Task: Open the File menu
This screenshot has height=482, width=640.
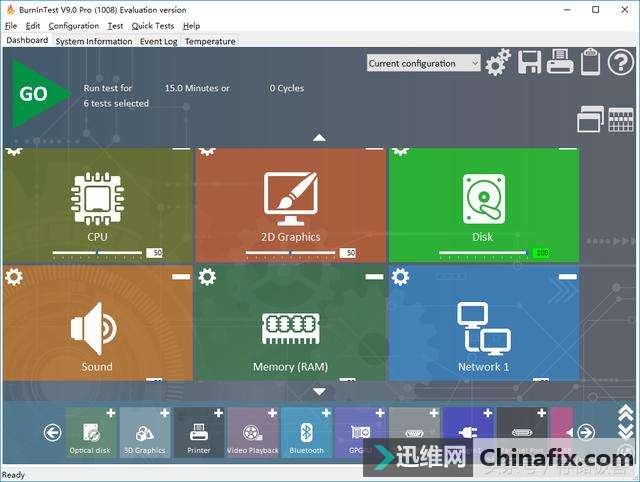Action: 11,26
